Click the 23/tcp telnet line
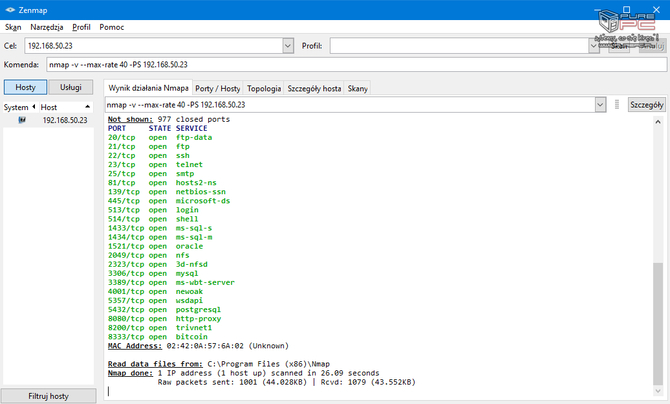This screenshot has width=670, height=404. (x=156, y=165)
